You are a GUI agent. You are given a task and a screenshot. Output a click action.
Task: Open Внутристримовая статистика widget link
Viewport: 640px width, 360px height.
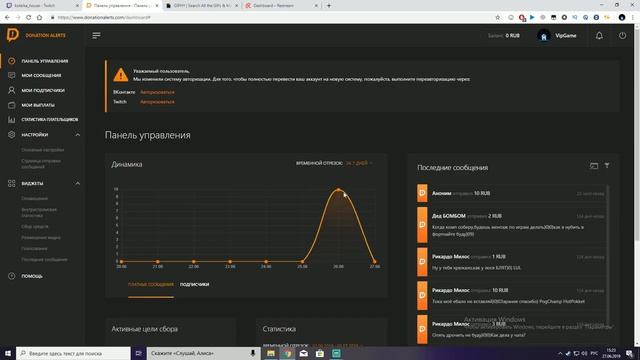pyautogui.click(x=39, y=212)
